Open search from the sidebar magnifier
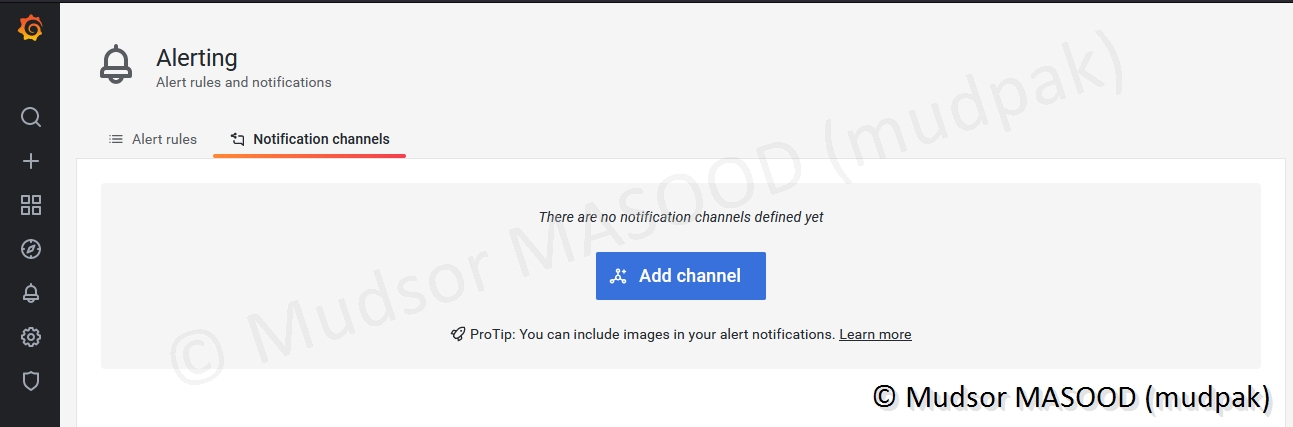 coord(31,118)
